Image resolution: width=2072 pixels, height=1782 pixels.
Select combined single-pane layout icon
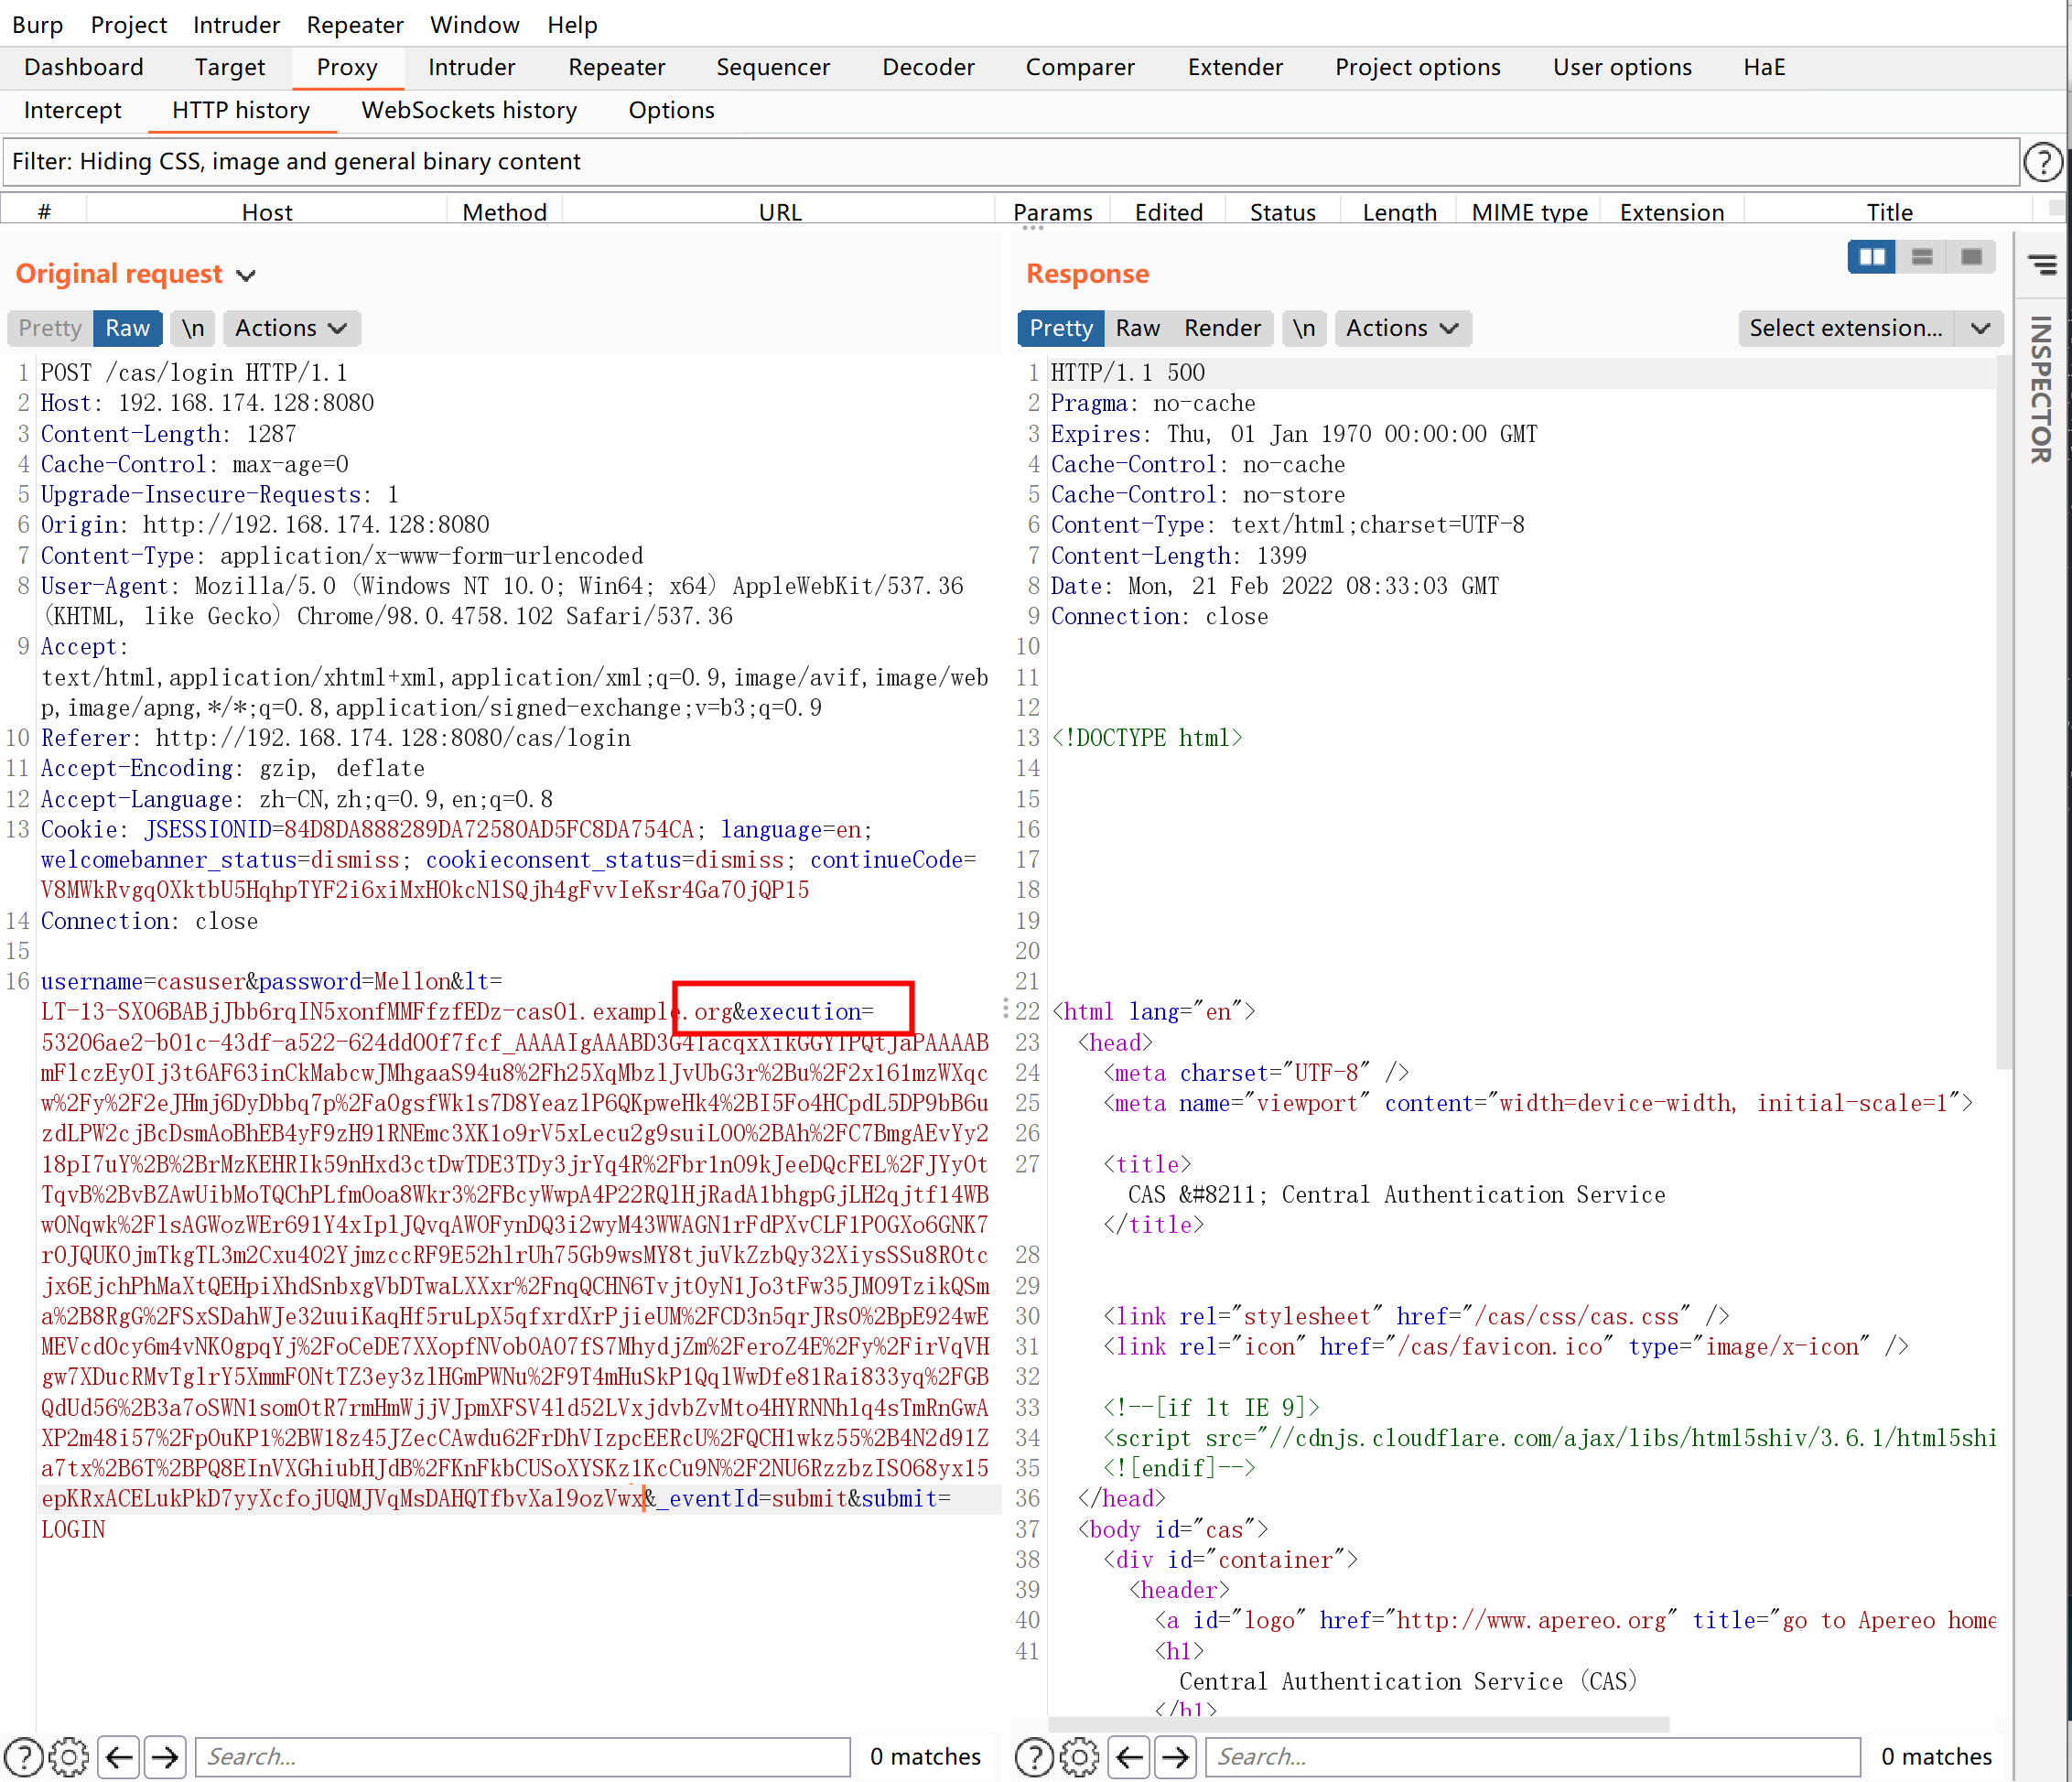[x=1971, y=257]
